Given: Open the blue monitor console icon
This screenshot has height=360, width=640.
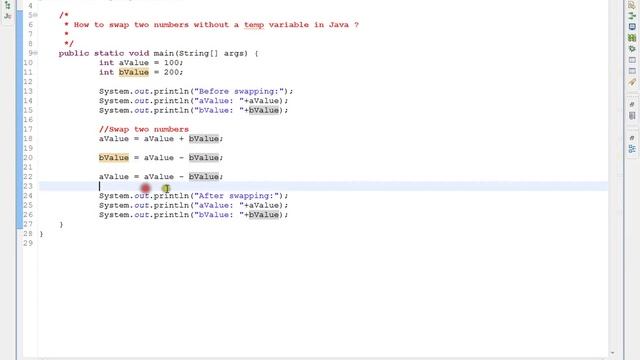Looking at the screenshot, I should pos(632,27).
